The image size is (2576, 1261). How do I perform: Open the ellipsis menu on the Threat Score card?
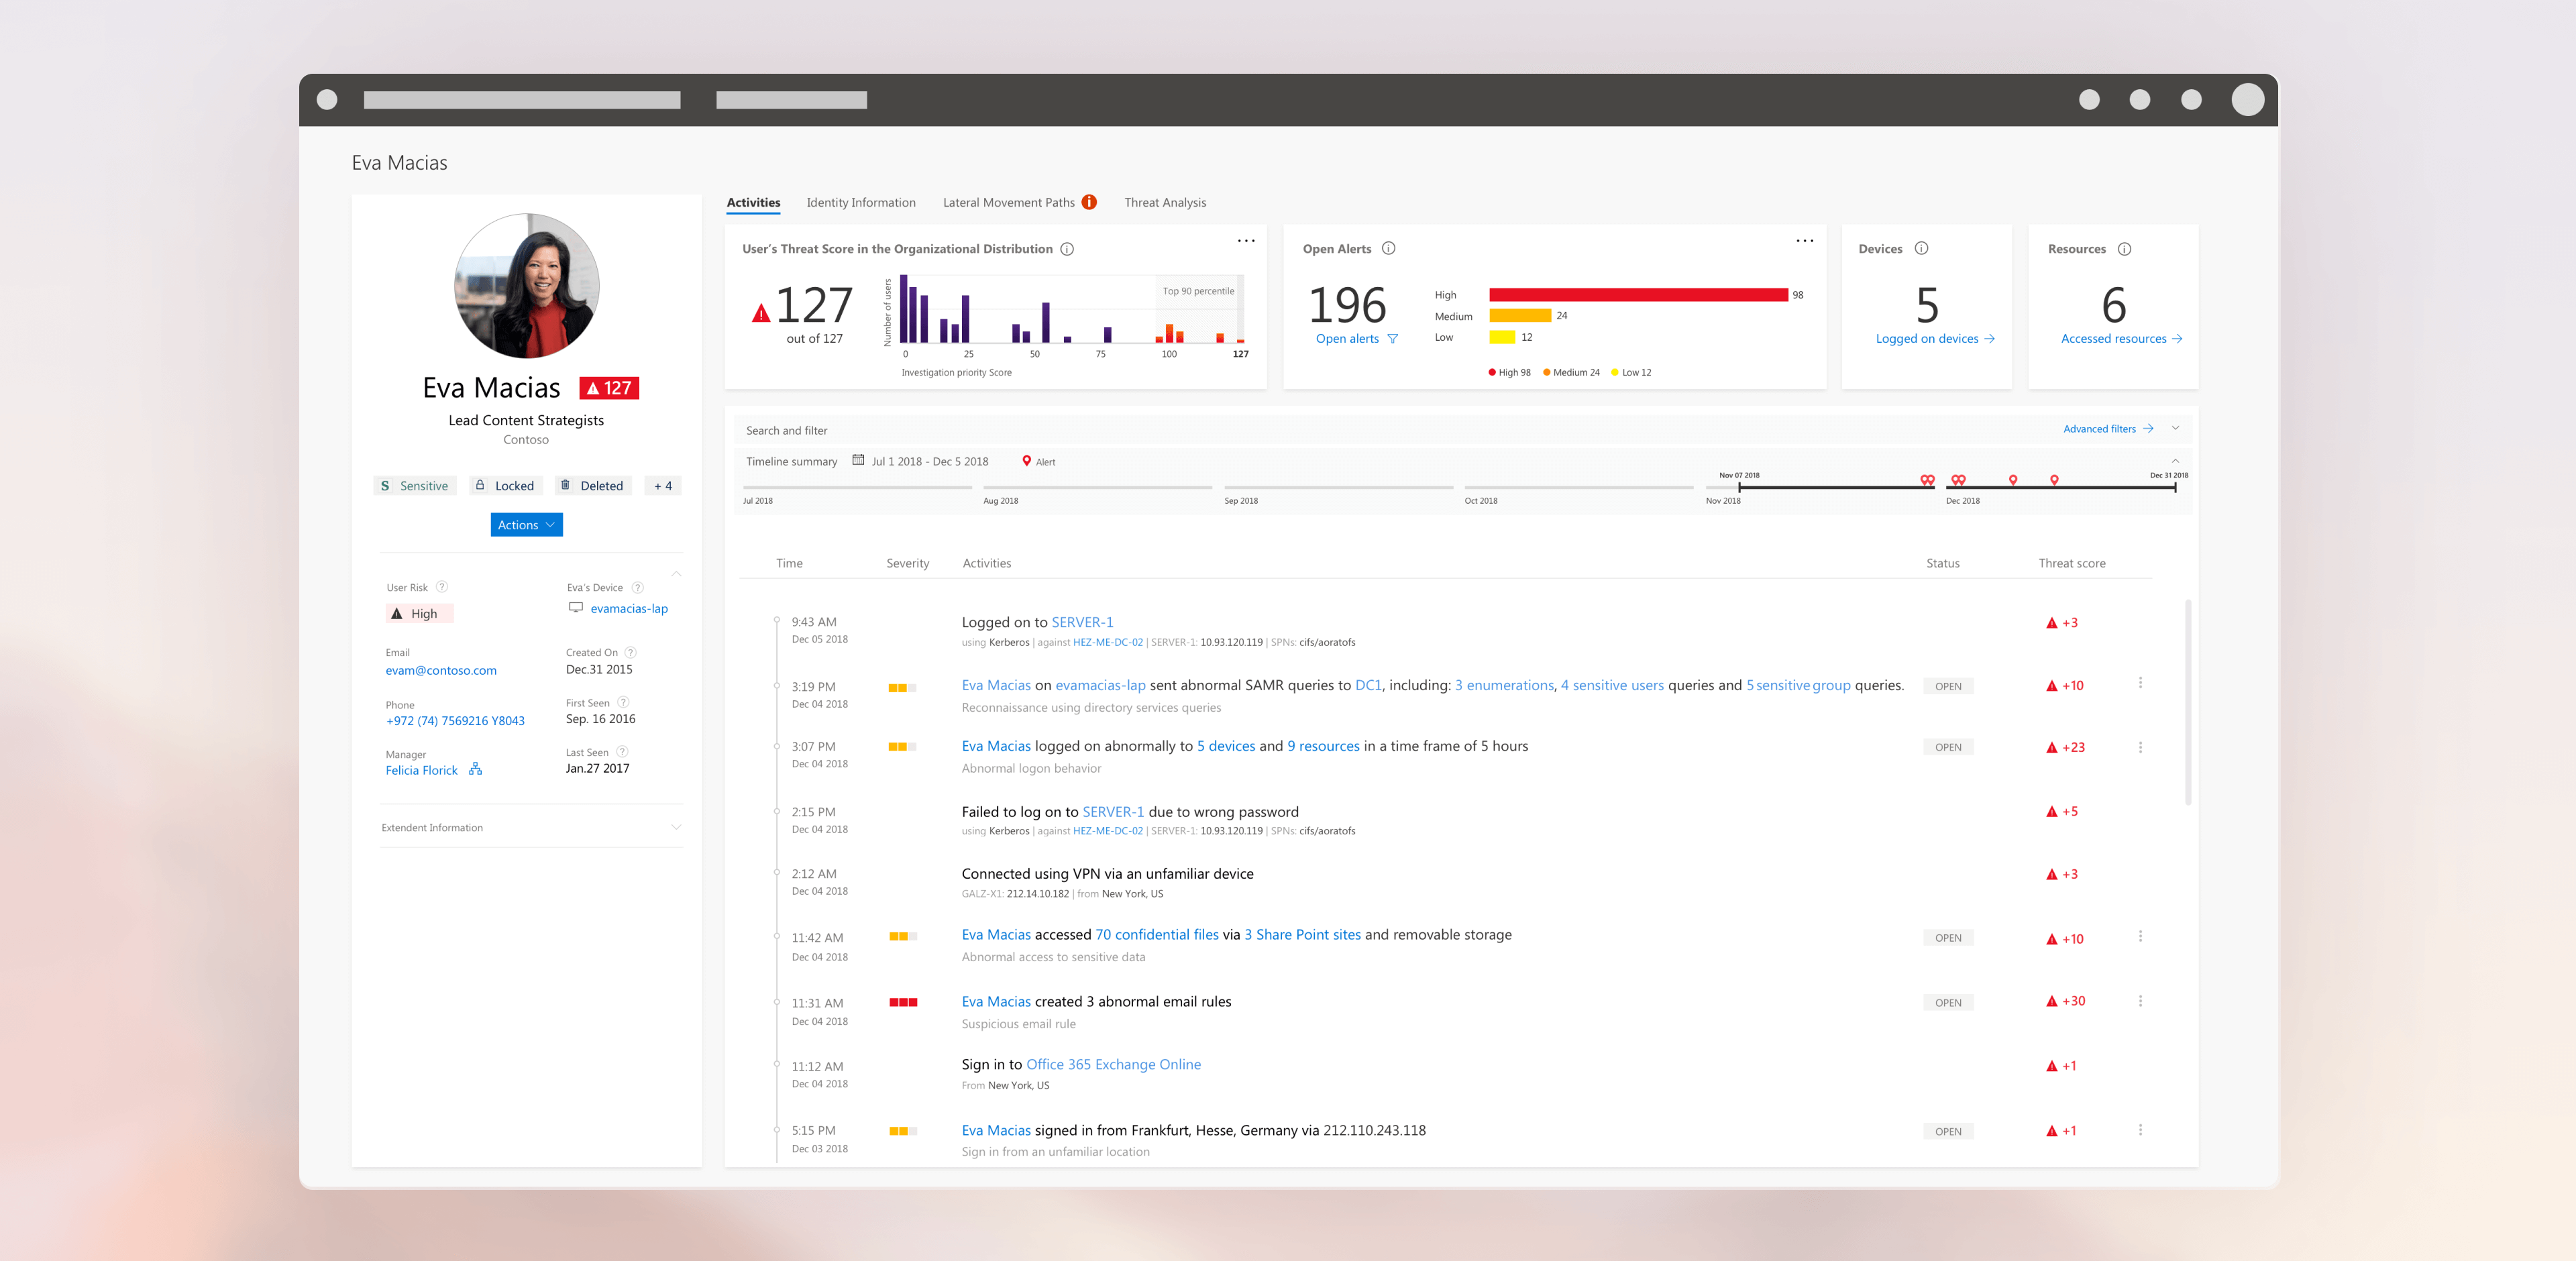click(x=1246, y=240)
